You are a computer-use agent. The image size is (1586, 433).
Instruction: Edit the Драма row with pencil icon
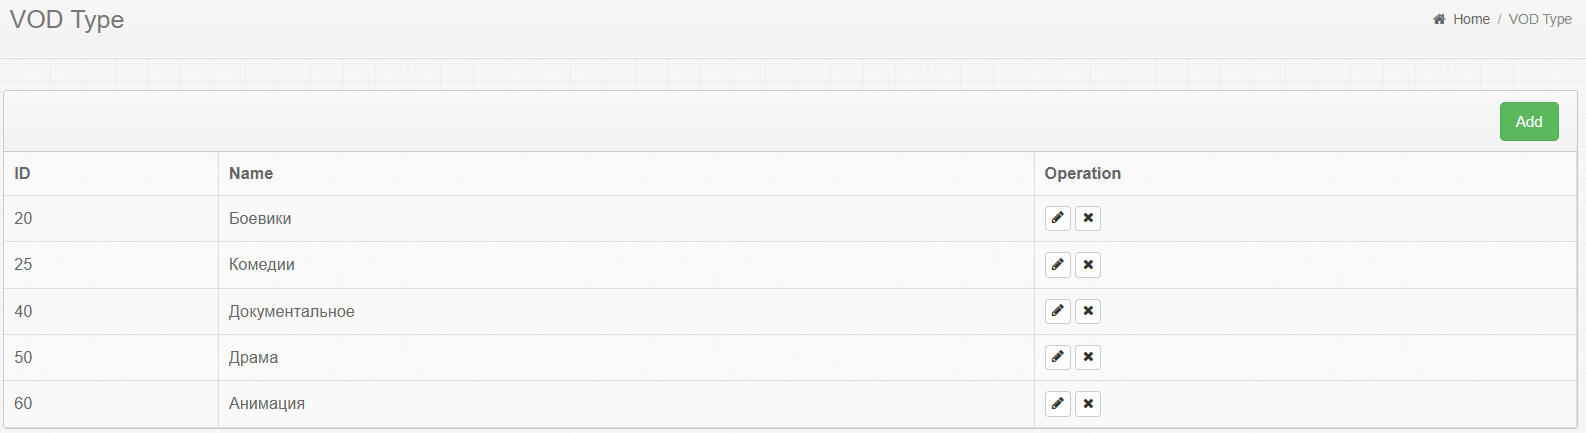point(1057,357)
